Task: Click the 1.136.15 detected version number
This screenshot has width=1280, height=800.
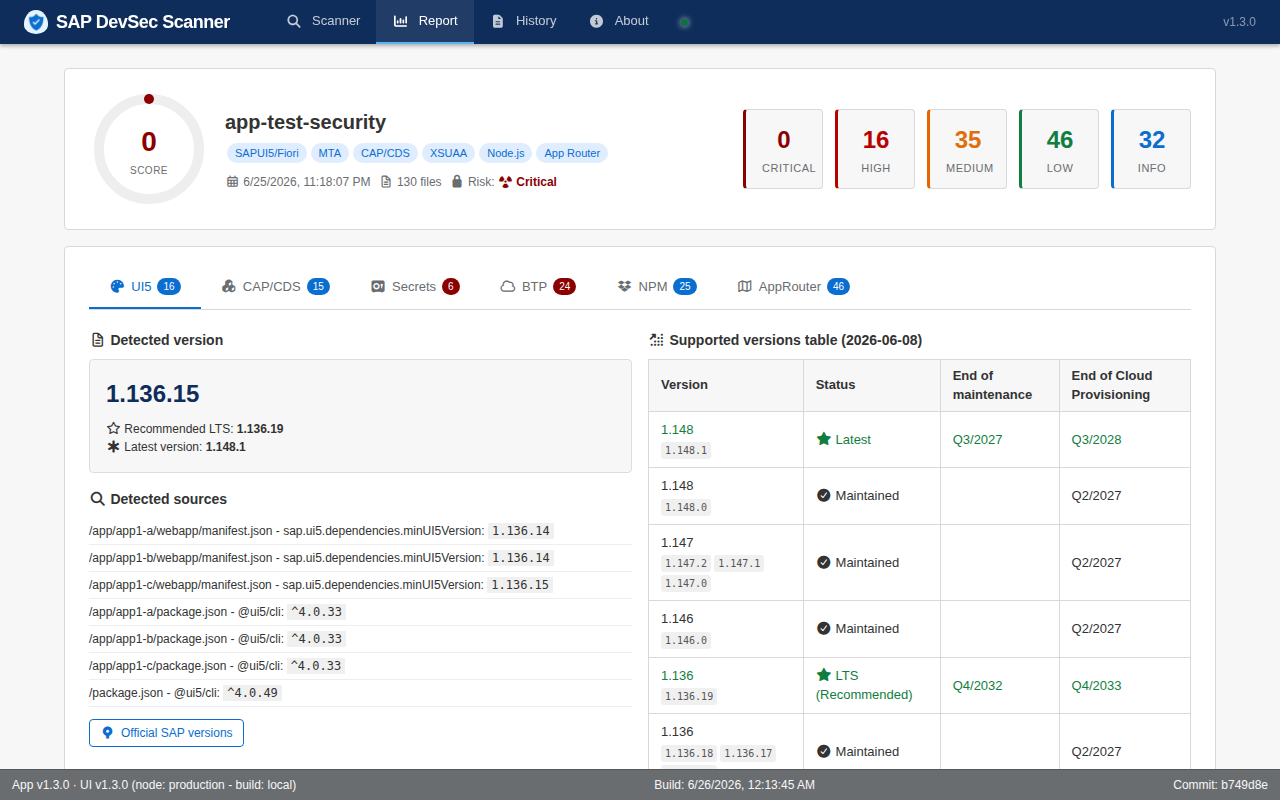Action: (153, 393)
